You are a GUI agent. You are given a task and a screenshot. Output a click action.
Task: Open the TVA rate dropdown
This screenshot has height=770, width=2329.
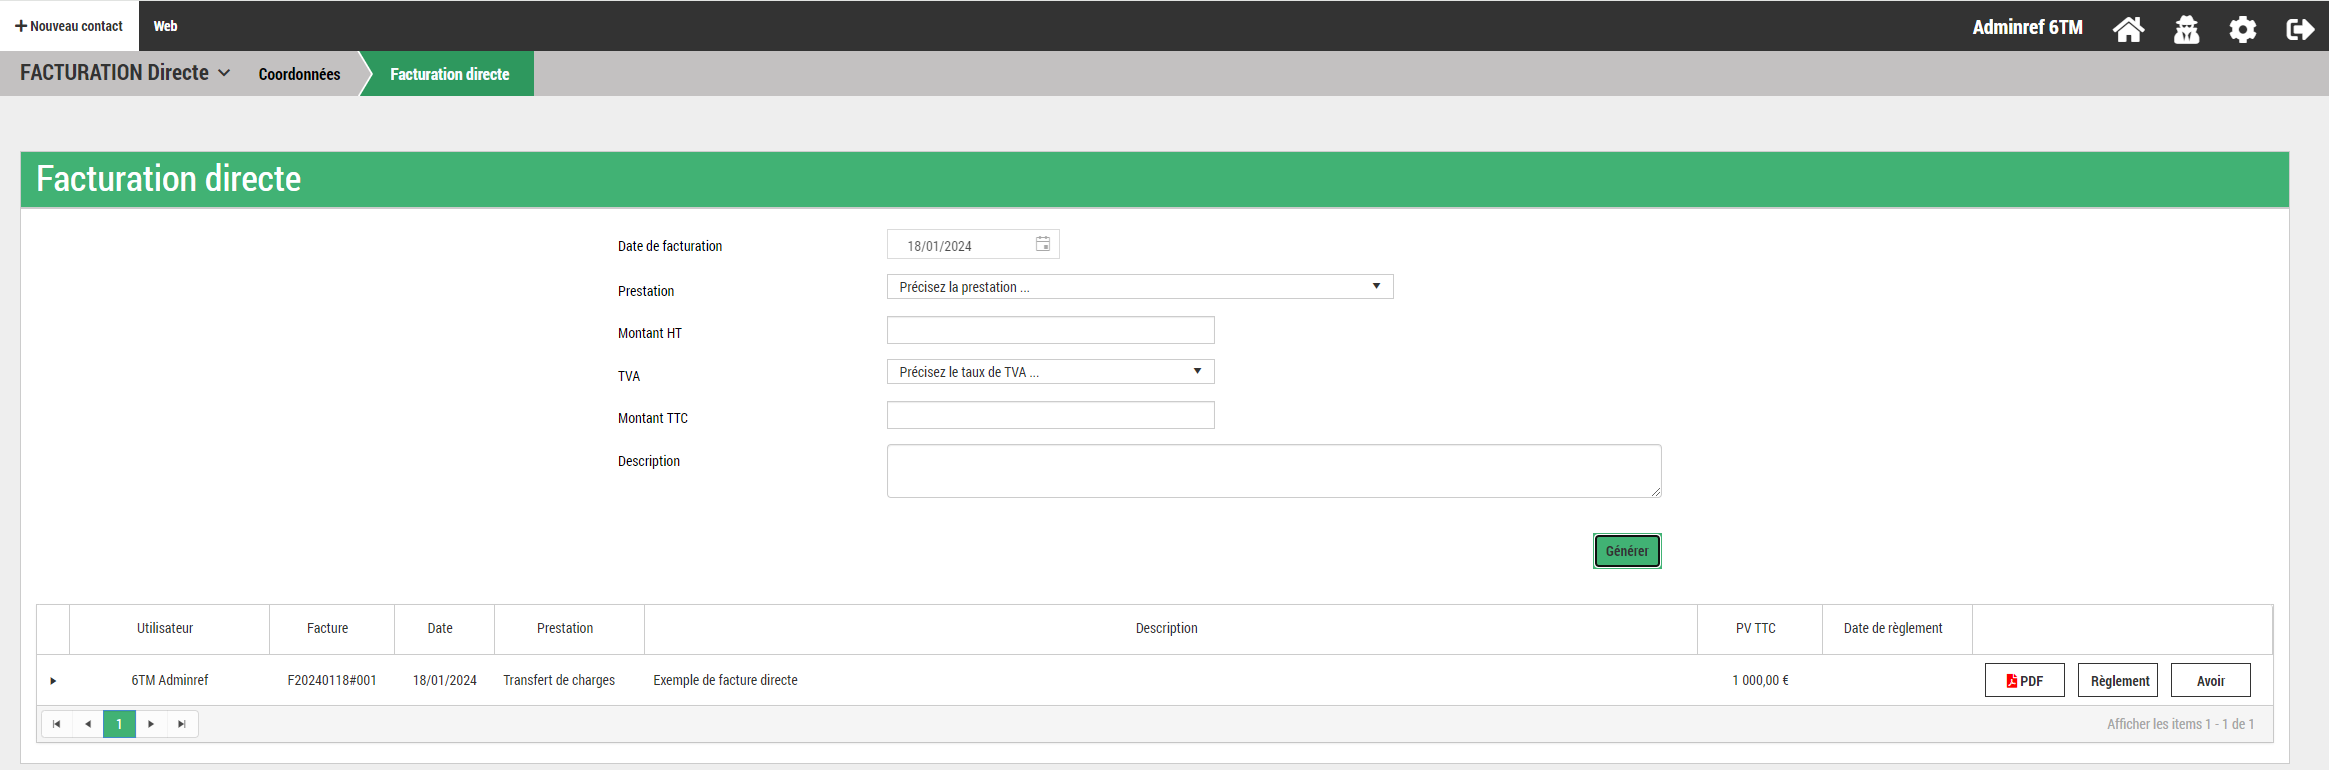(1050, 372)
